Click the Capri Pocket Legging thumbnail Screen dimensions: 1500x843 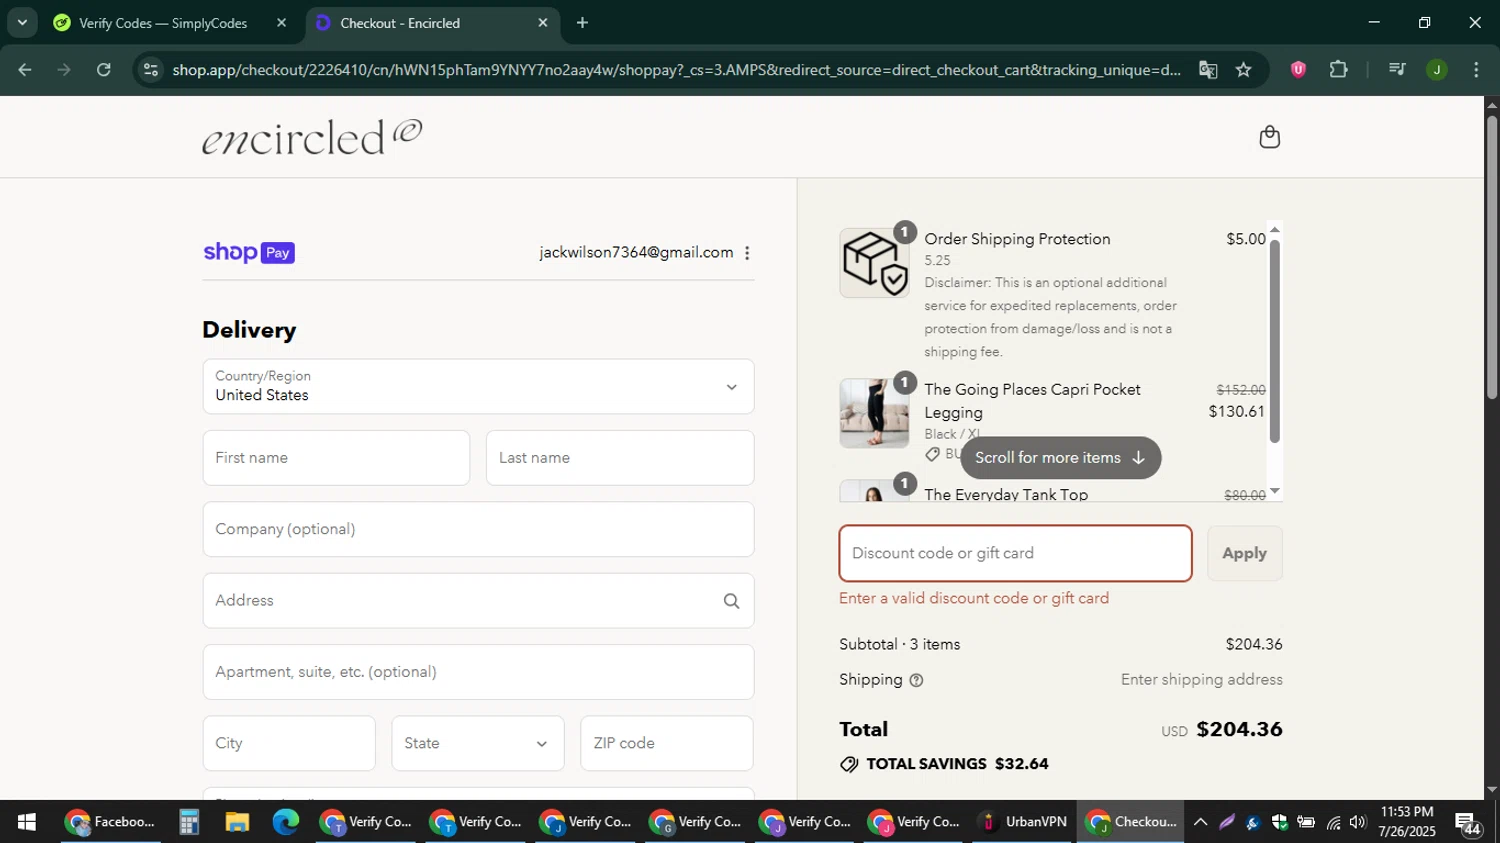pyautogui.click(x=874, y=413)
